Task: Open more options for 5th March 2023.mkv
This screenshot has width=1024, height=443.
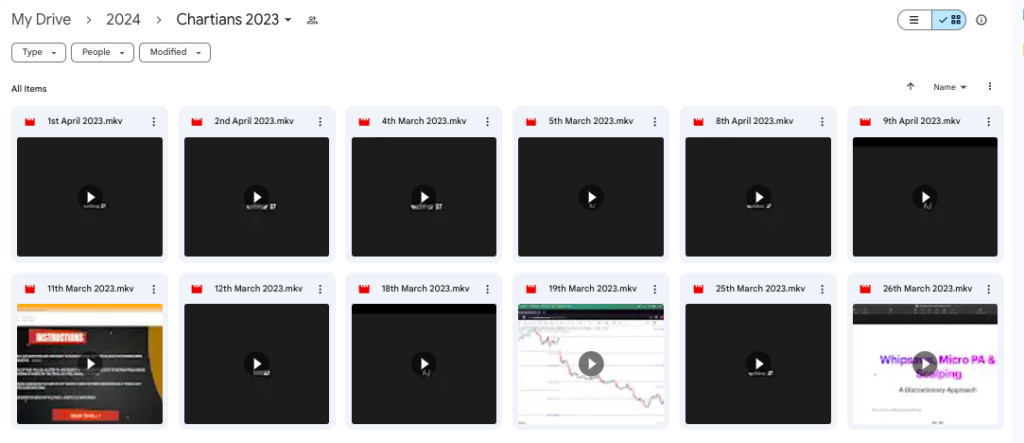Action: point(653,121)
